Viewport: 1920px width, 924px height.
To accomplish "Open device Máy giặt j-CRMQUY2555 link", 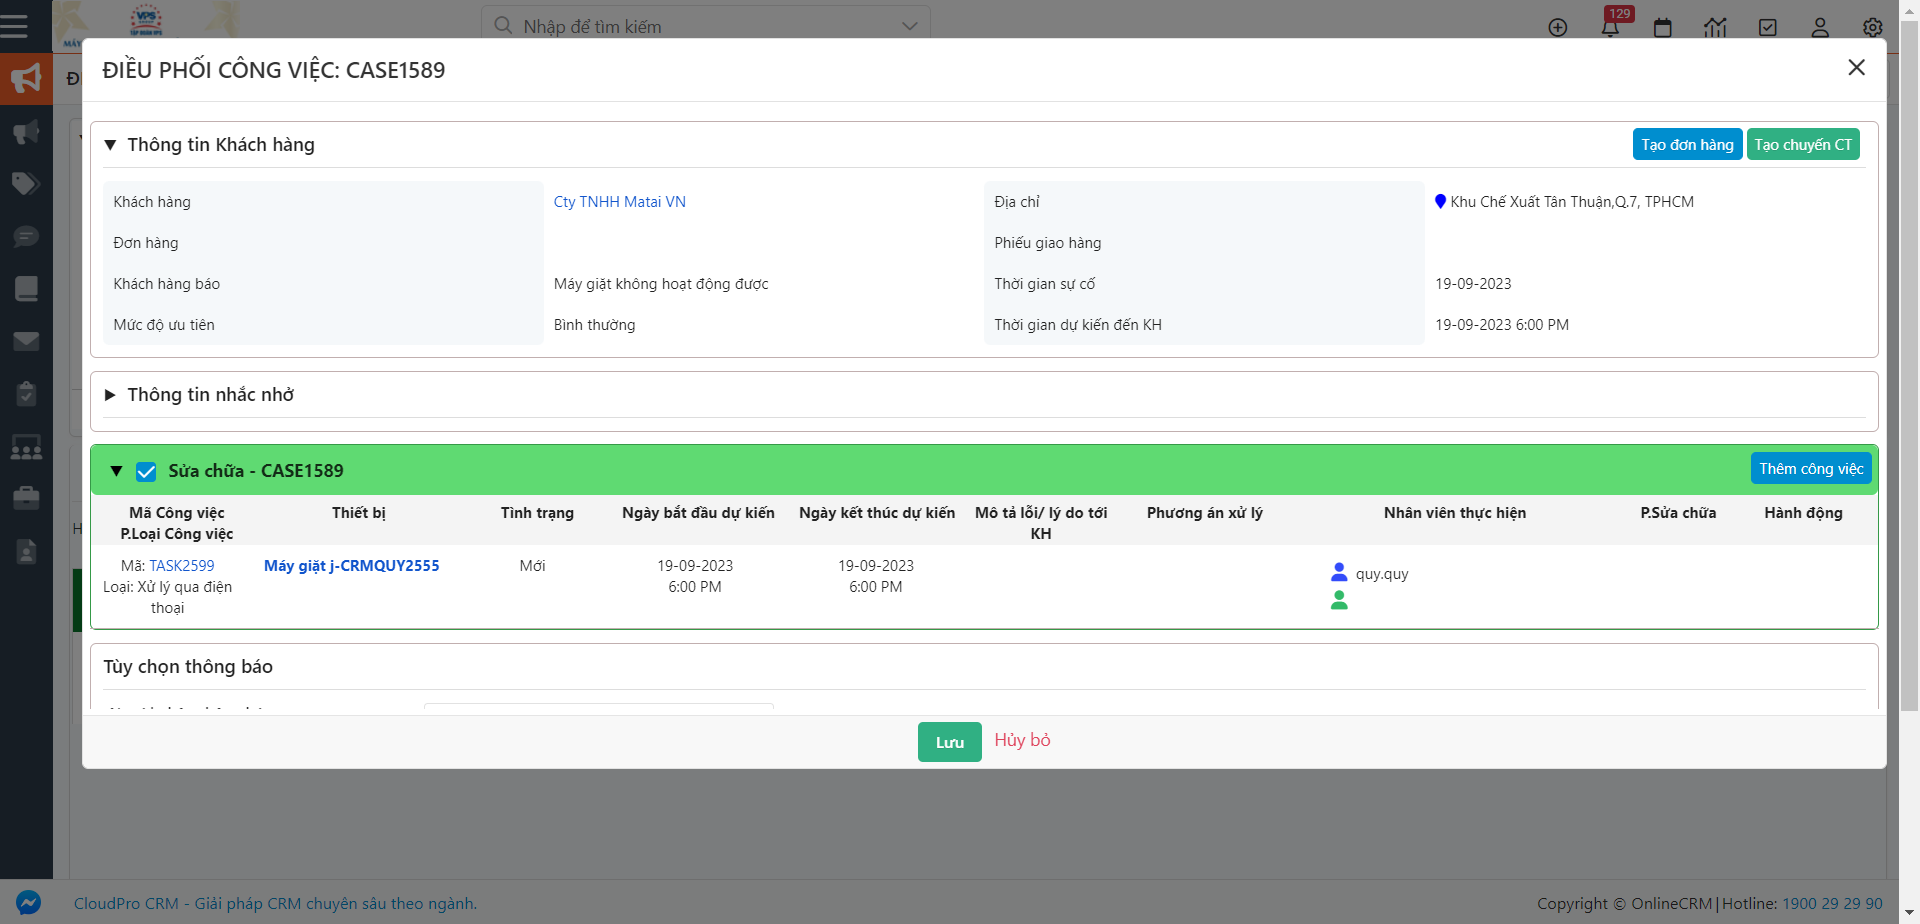I will click(x=352, y=566).
